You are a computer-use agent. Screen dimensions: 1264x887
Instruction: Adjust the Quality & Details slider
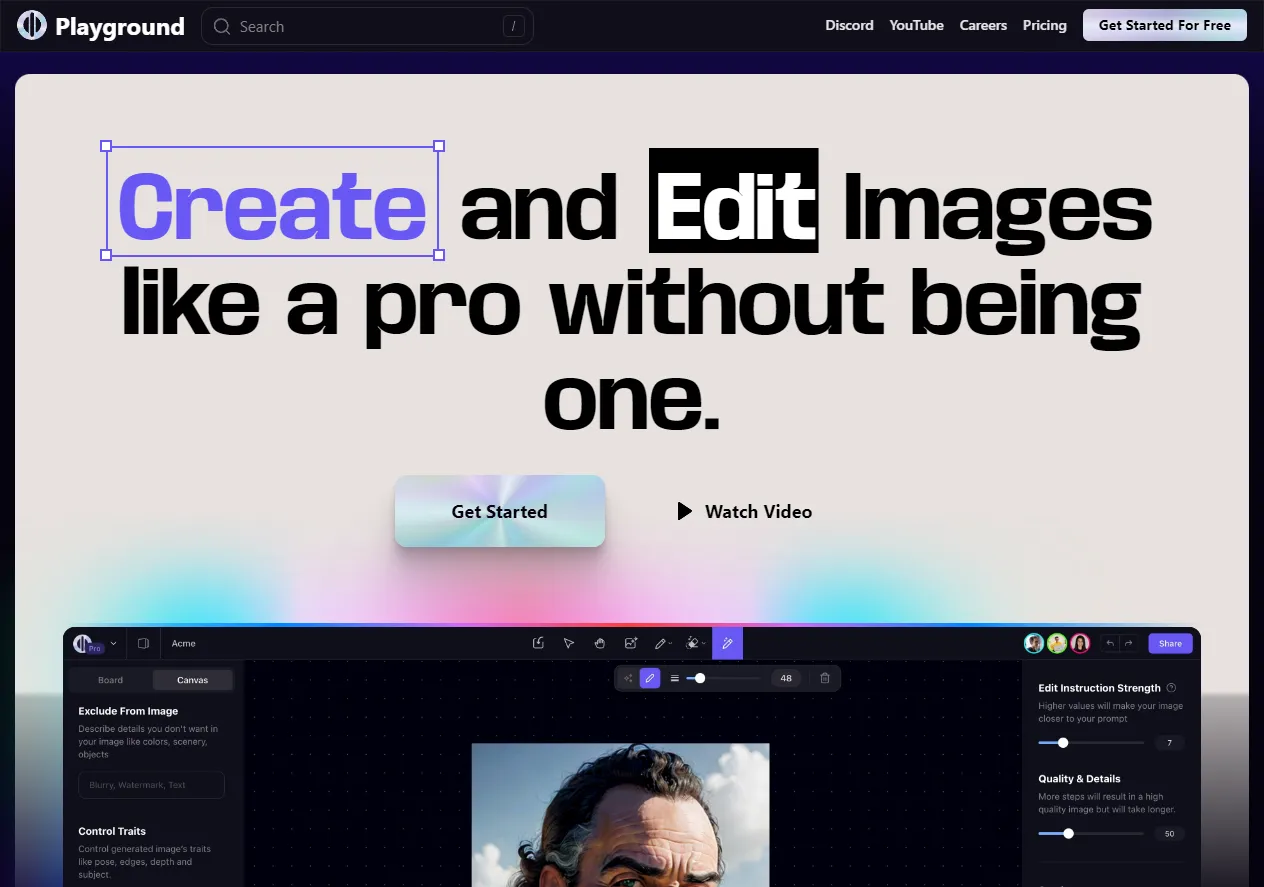click(1091, 833)
